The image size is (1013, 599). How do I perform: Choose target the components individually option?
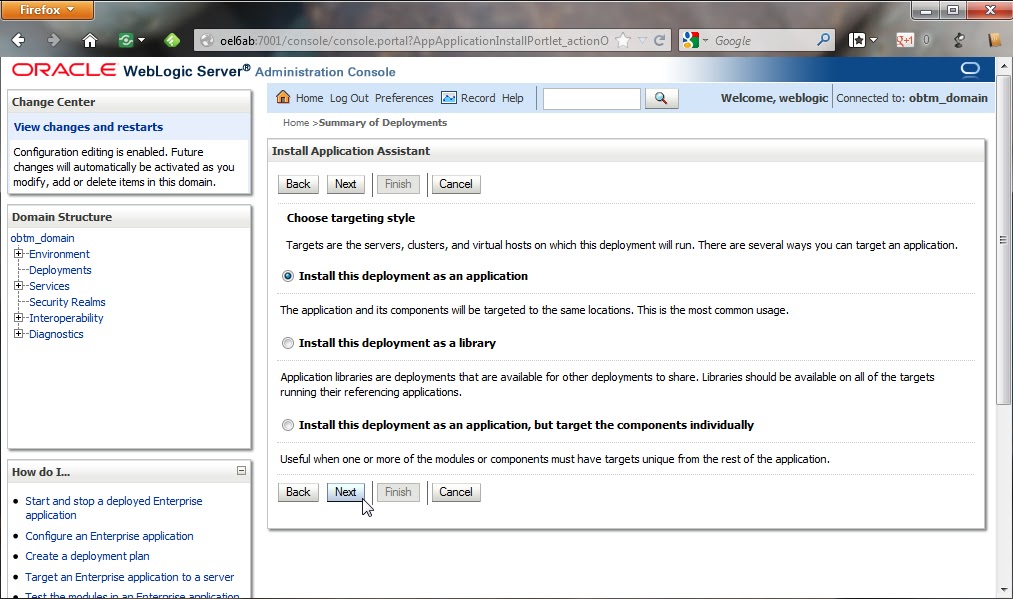coord(288,425)
